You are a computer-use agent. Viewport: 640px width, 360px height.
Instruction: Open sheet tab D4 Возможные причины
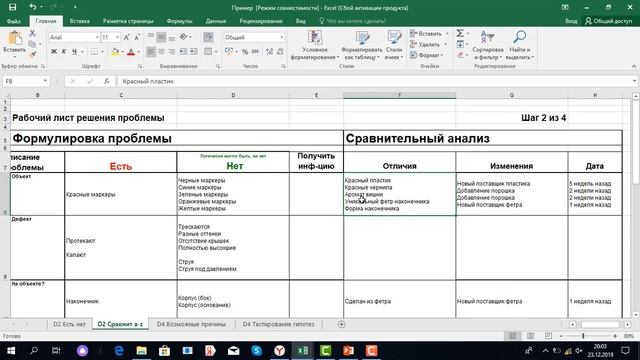tap(191, 324)
